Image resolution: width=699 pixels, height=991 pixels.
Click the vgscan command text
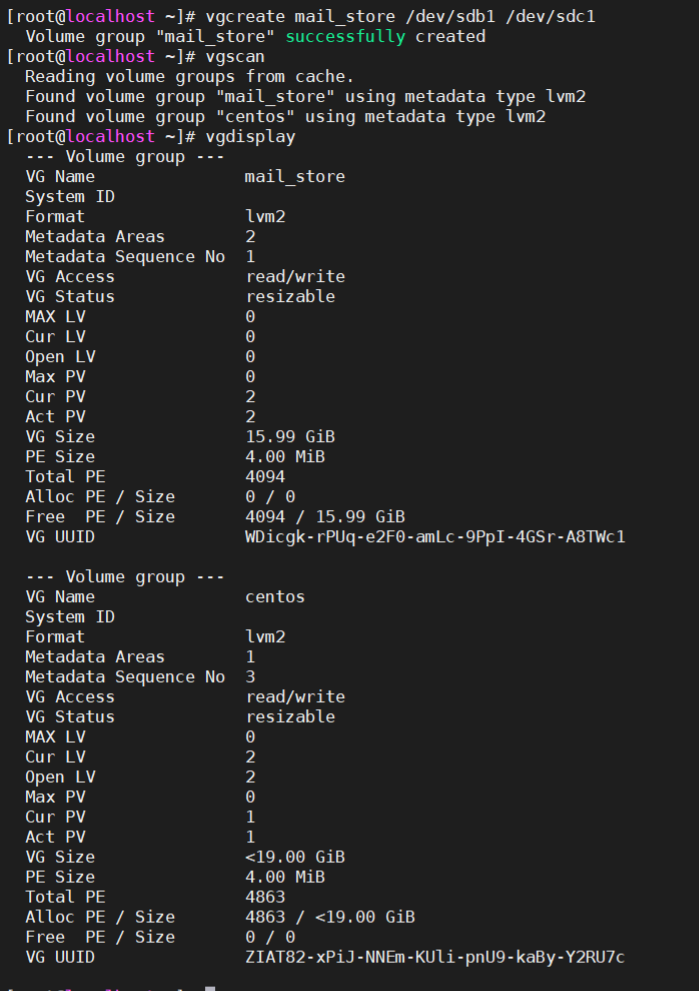(x=235, y=56)
